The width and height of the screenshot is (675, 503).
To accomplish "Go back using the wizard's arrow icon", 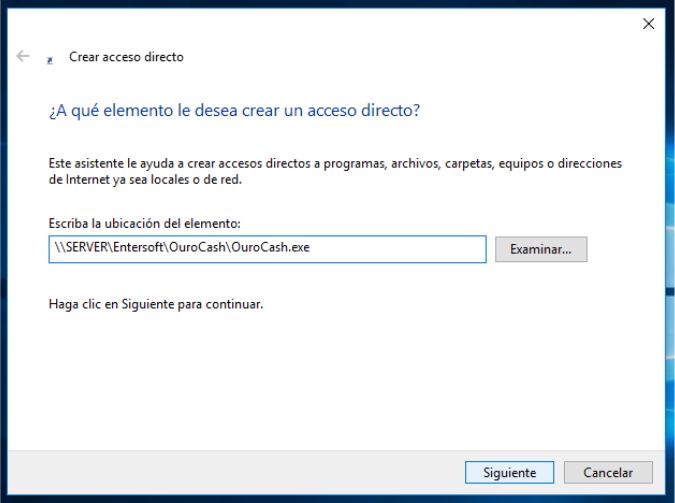I will tap(22, 56).
